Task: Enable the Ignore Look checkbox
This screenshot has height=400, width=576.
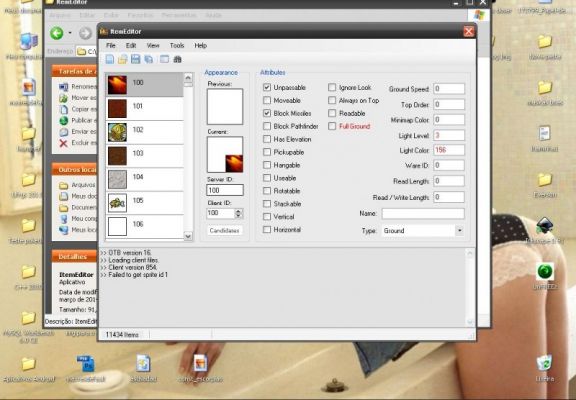Action: click(x=332, y=87)
